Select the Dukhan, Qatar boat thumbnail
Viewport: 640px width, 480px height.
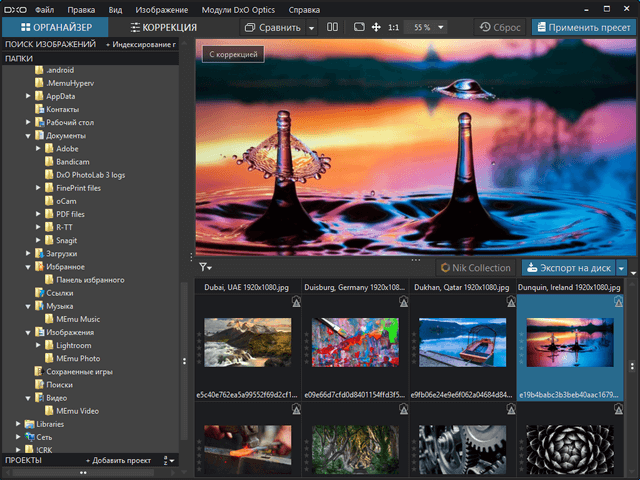461,342
